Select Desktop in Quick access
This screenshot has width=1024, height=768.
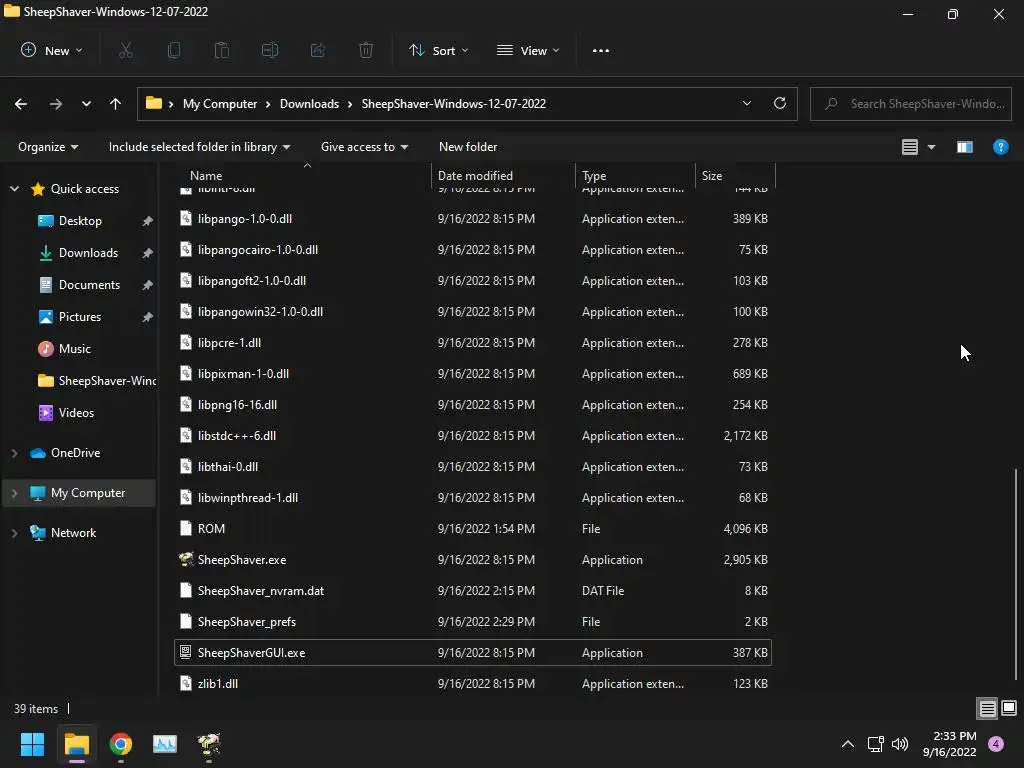(80, 221)
